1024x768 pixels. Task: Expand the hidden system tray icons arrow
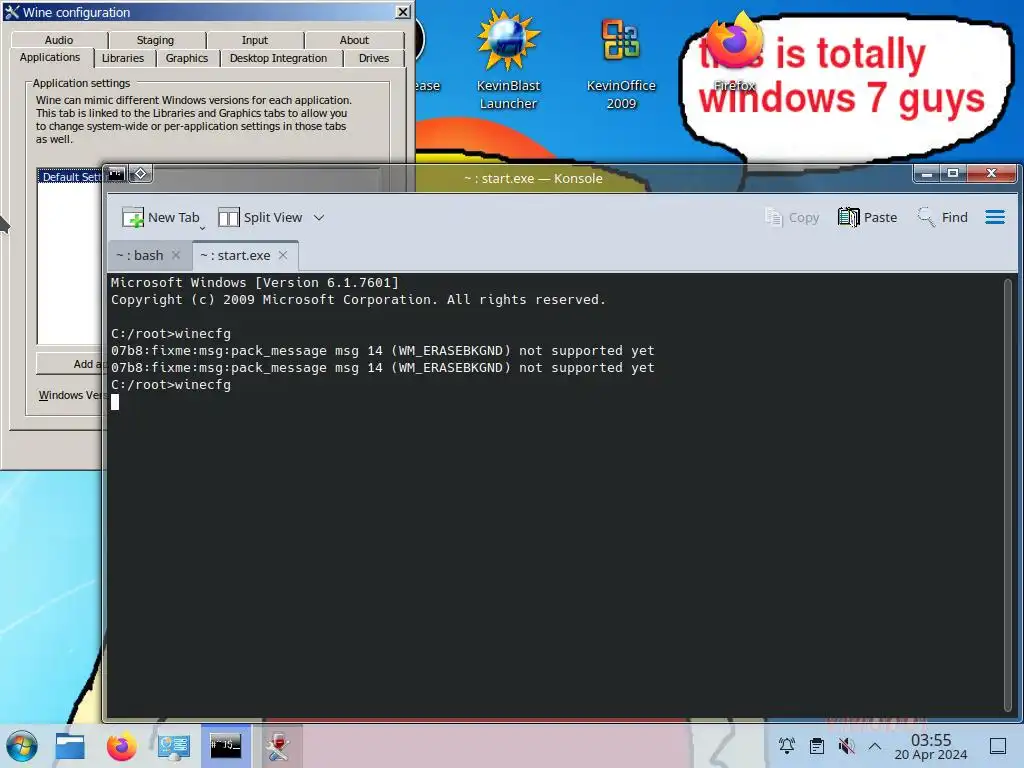pos(875,746)
